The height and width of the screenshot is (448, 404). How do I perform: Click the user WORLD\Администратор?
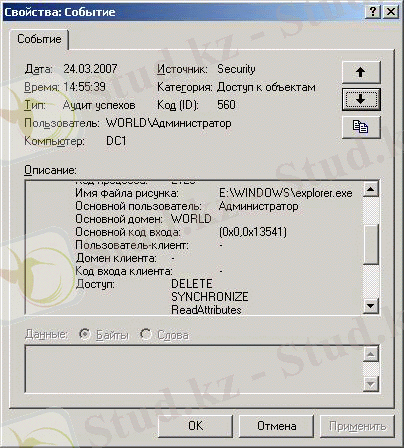click(169, 123)
